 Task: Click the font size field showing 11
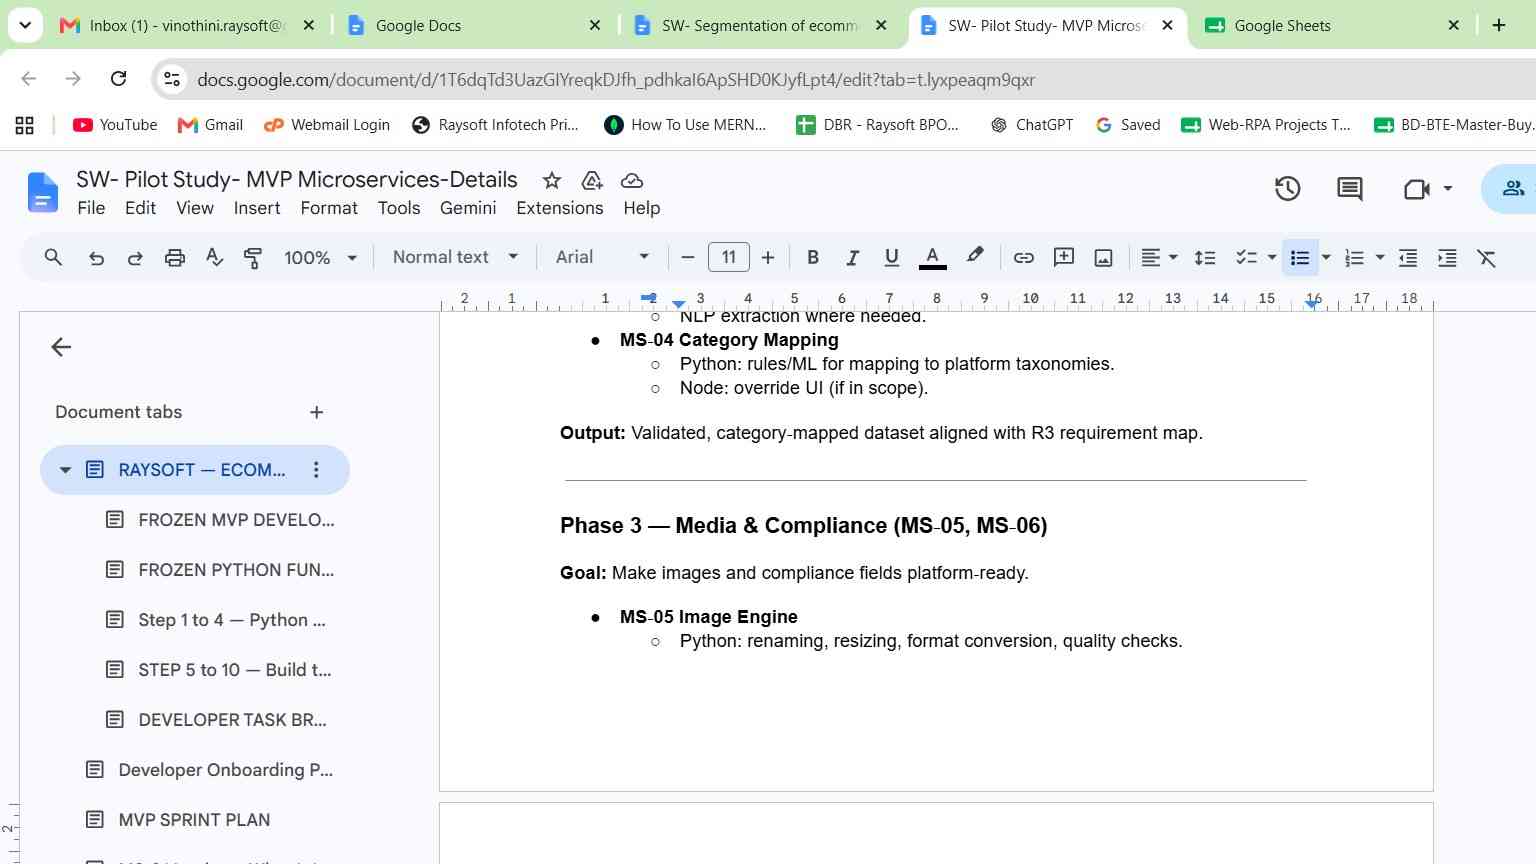[x=729, y=257]
